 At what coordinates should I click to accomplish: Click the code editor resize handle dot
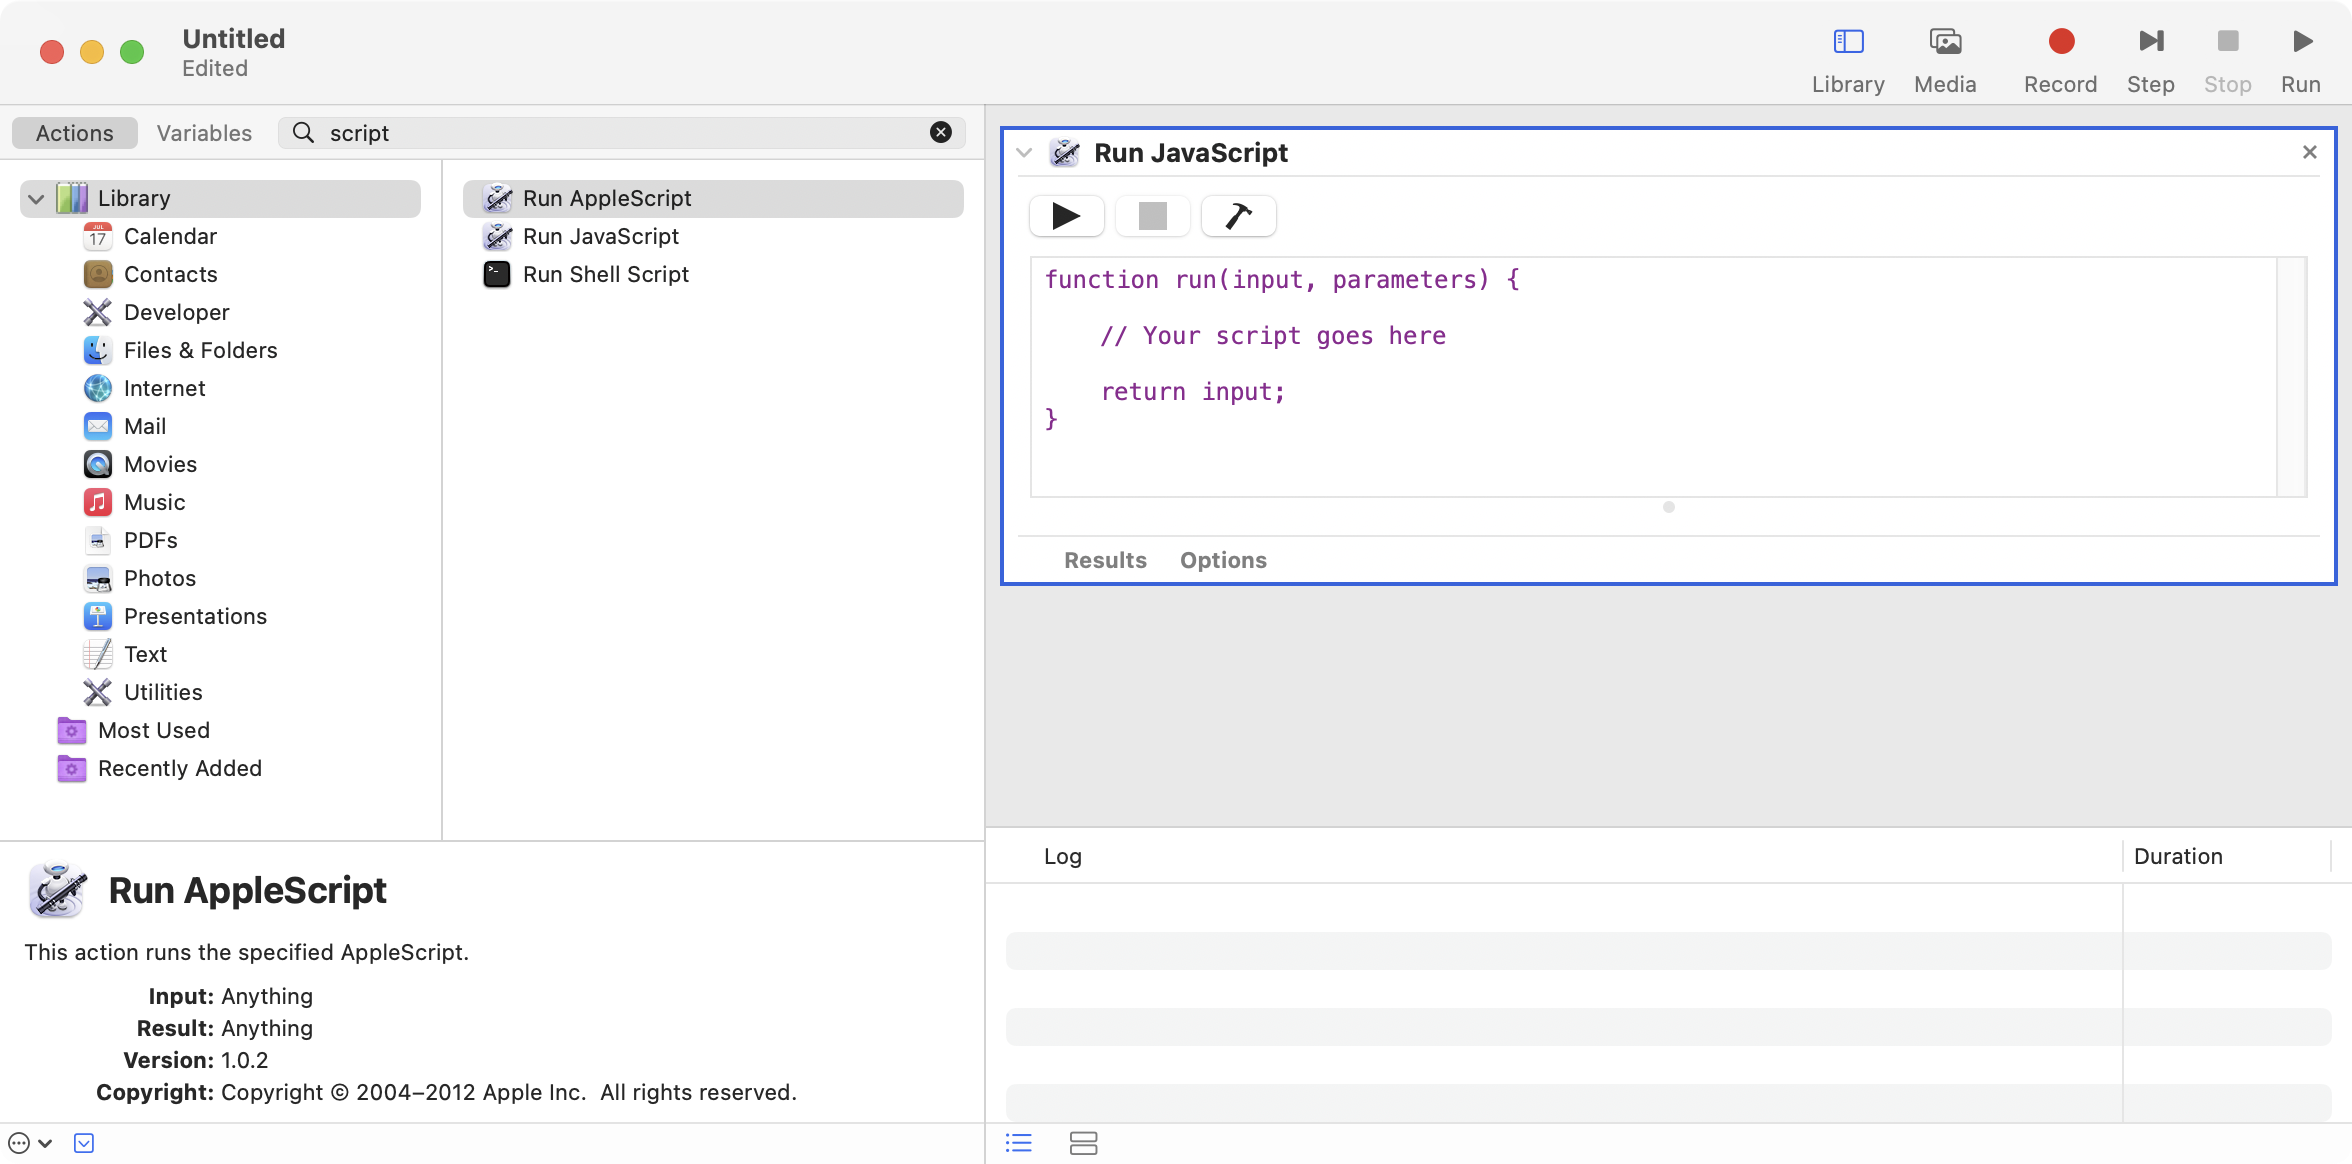1668,507
